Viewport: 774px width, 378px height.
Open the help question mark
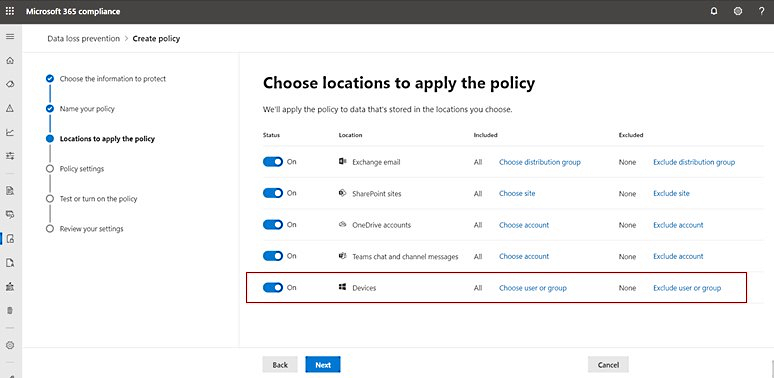(x=762, y=11)
